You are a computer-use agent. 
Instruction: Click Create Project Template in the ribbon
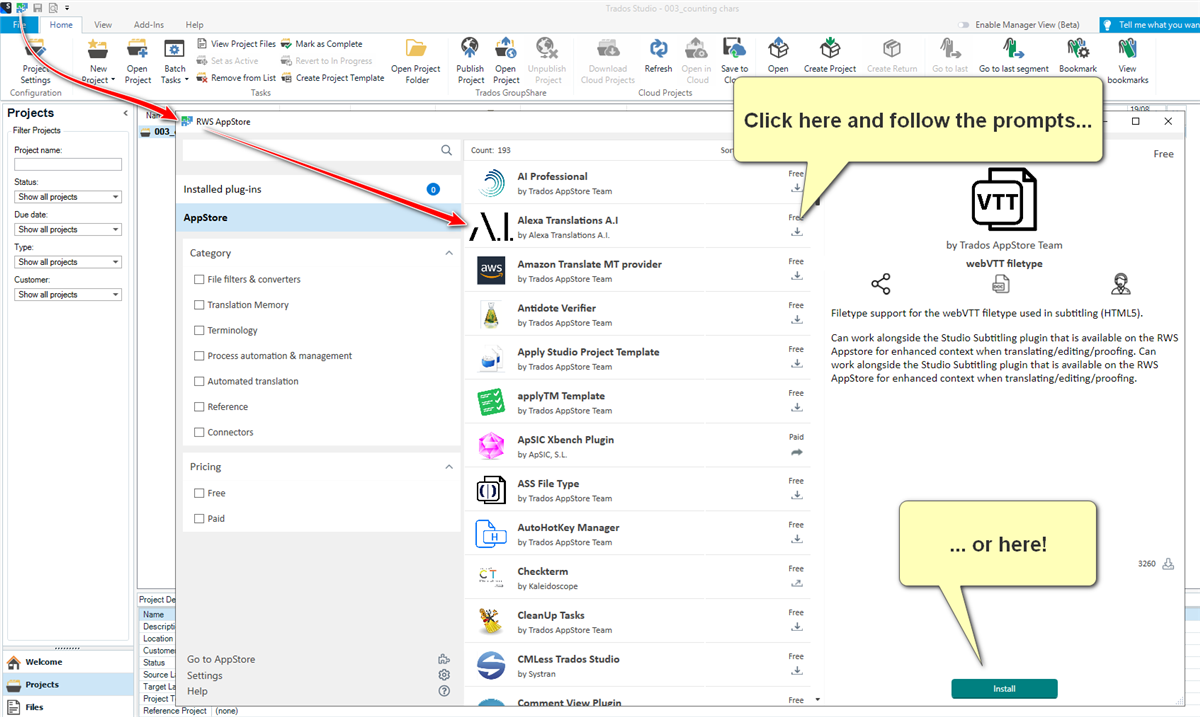pos(332,78)
